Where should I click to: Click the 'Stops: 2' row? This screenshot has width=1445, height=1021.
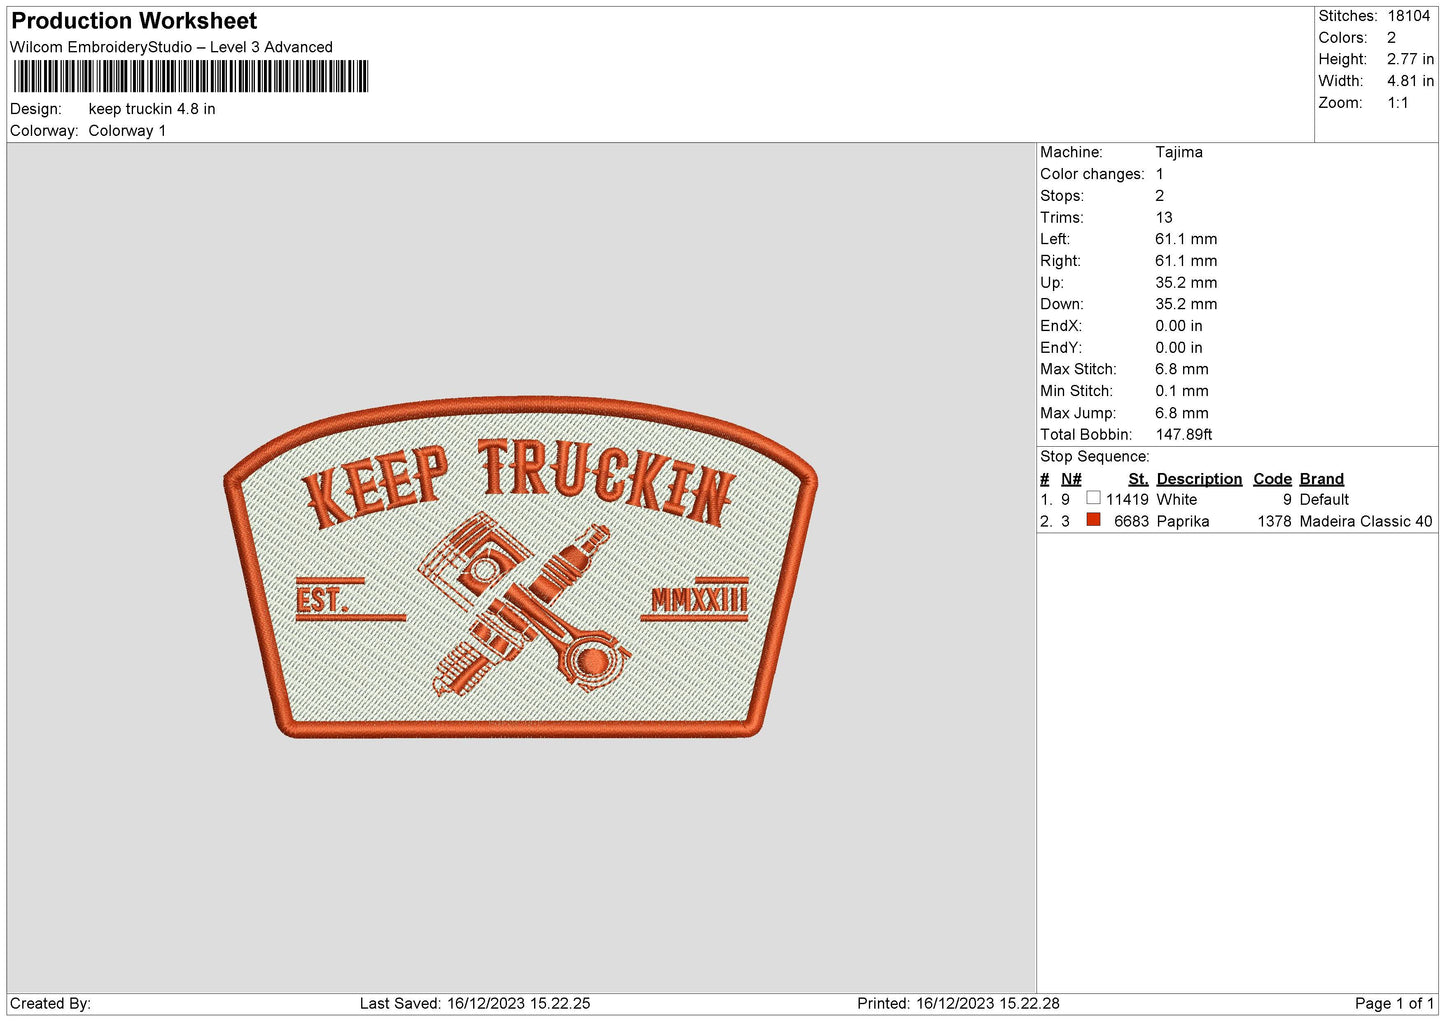(1102, 196)
